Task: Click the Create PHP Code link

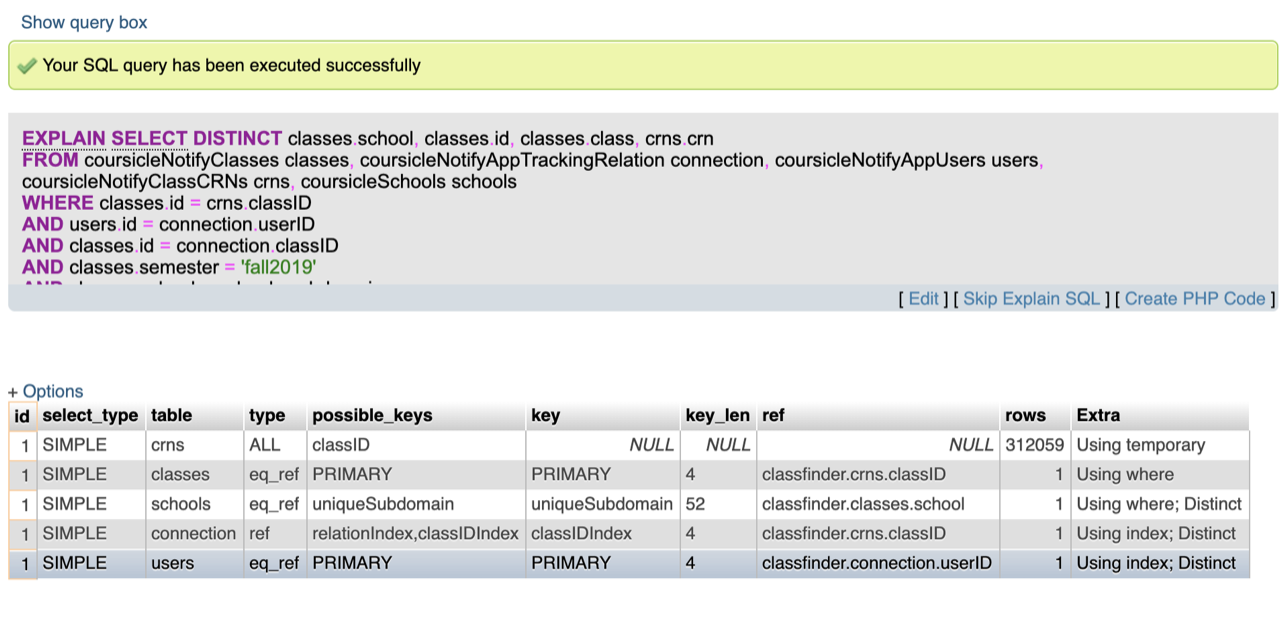Action: pos(1195,298)
